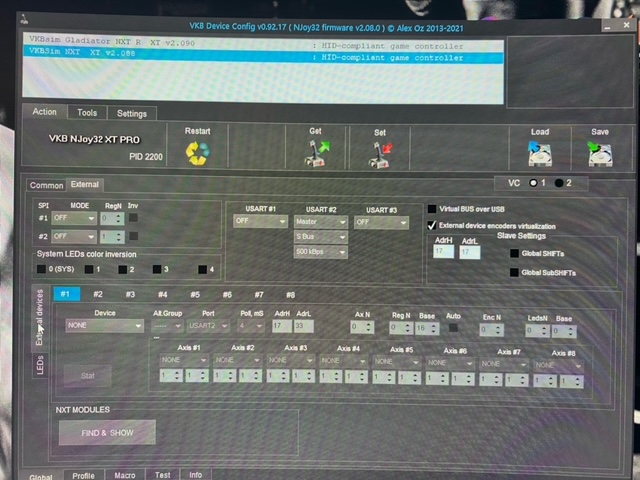Open the Device NONE dropdown

(x=104, y=325)
